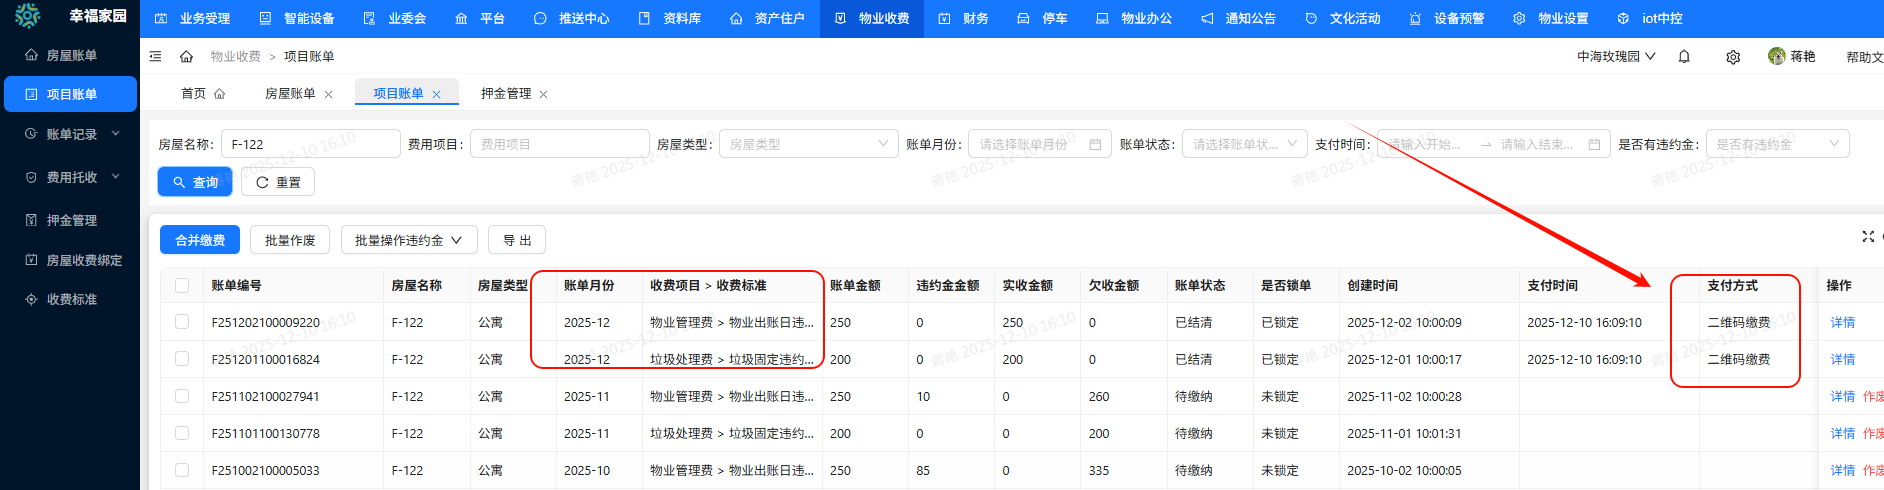Toggle fullscreen with the expand icon
The width and height of the screenshot is (1884, 490).
[1867, 237]
